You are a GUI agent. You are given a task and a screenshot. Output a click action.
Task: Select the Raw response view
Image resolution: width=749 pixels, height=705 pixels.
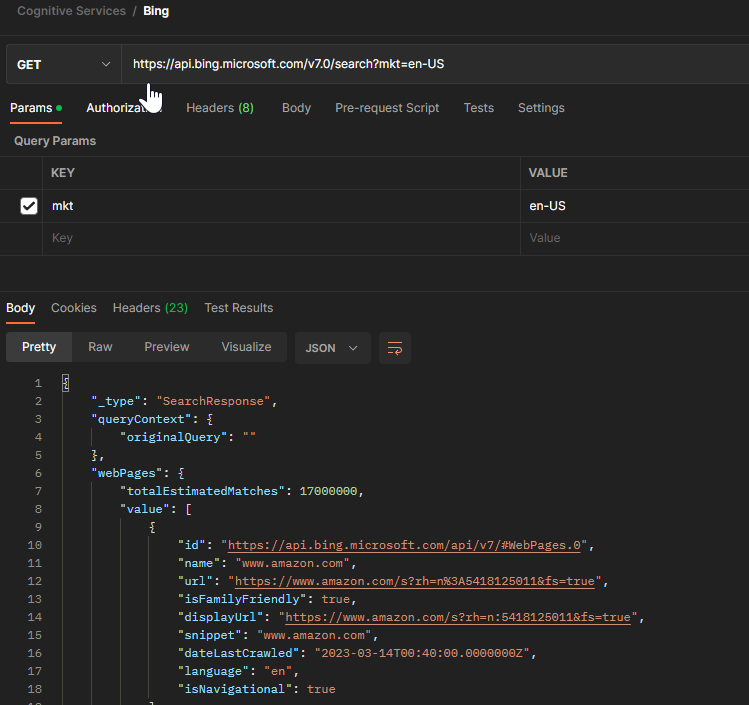pos(100,347)
